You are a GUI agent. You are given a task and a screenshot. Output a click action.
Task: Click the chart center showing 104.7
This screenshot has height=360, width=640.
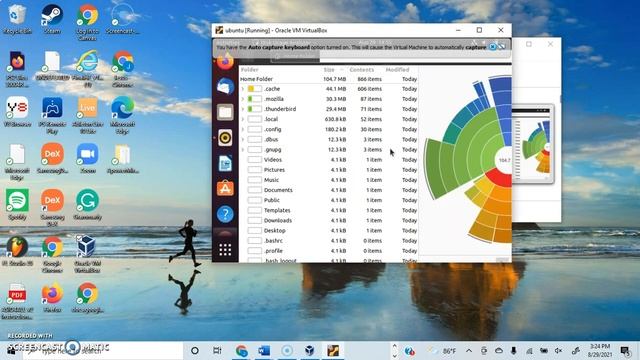click(504, 160)
